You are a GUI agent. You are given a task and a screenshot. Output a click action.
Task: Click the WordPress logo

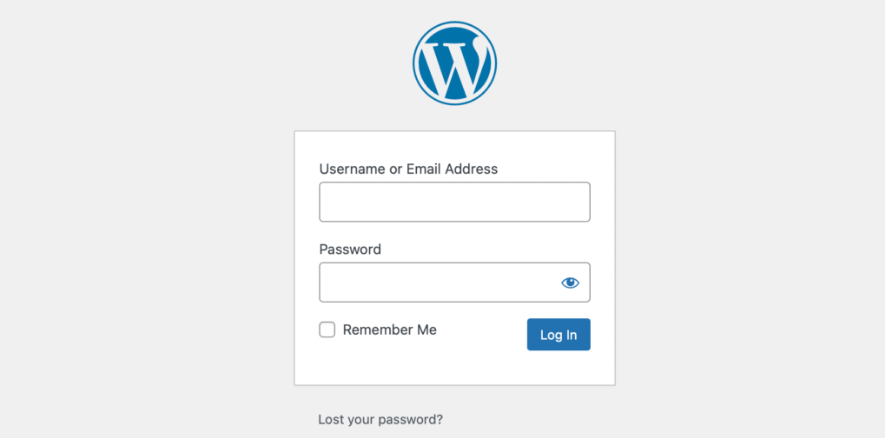[454, 62]
